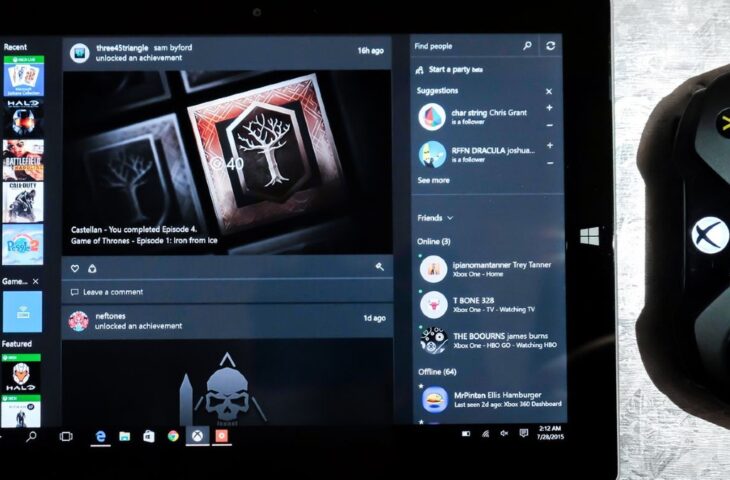Screen dimensions: 730x480
Task: Click the Xbox app taskbar icon
Action: tap(198, 436)
